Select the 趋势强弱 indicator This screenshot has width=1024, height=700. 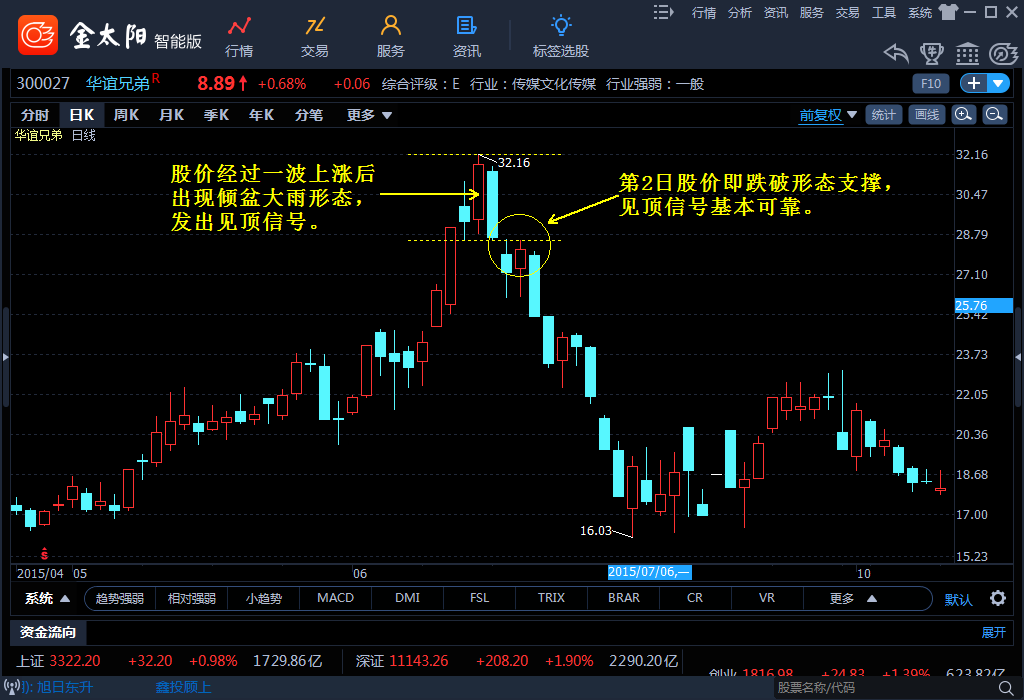coord(120,598)
